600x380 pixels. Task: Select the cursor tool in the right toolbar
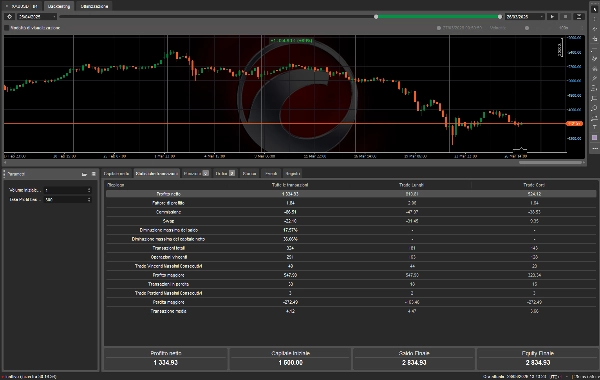click(594, 9)
